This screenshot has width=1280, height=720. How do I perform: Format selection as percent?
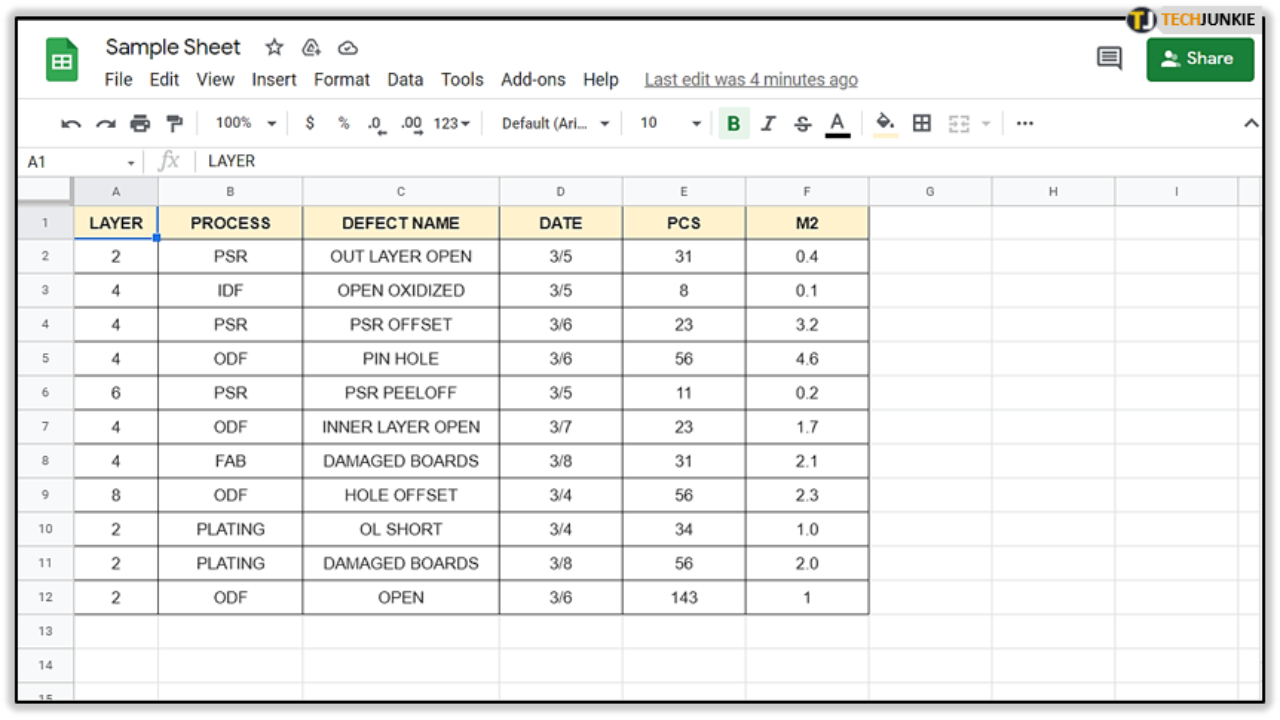click(x=345, y=122)
